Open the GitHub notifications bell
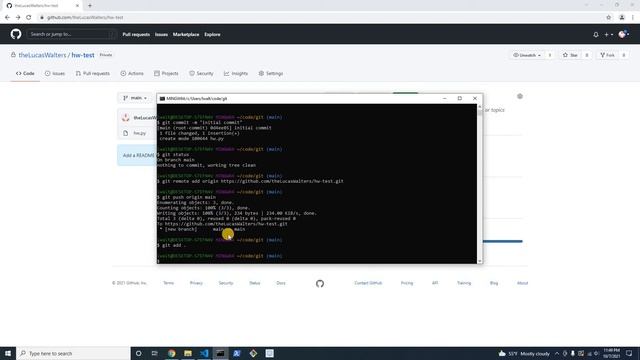The width and height of the screenshot is (640, 360). tap(596, 35)
